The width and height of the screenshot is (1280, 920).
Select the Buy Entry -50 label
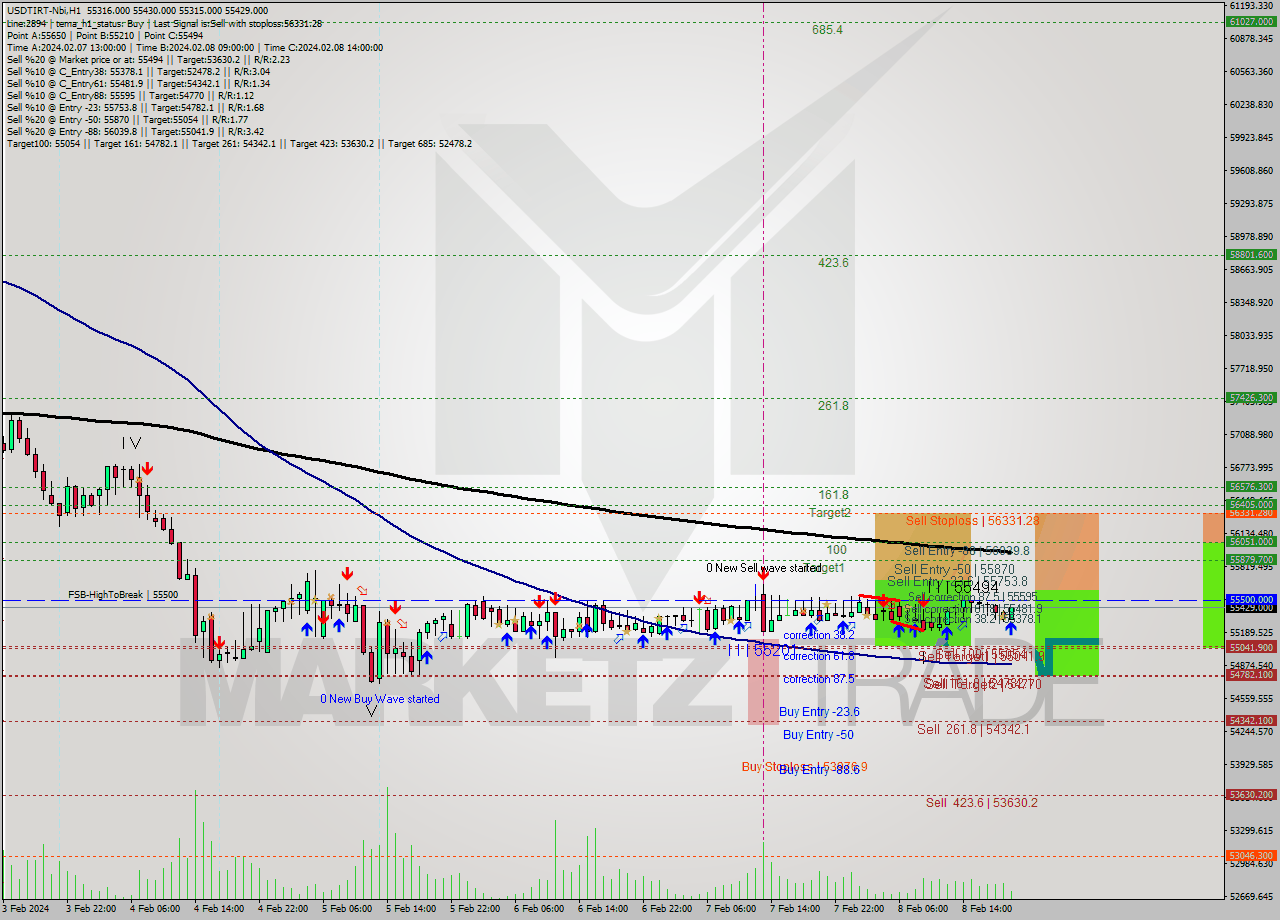click(818, 735)
